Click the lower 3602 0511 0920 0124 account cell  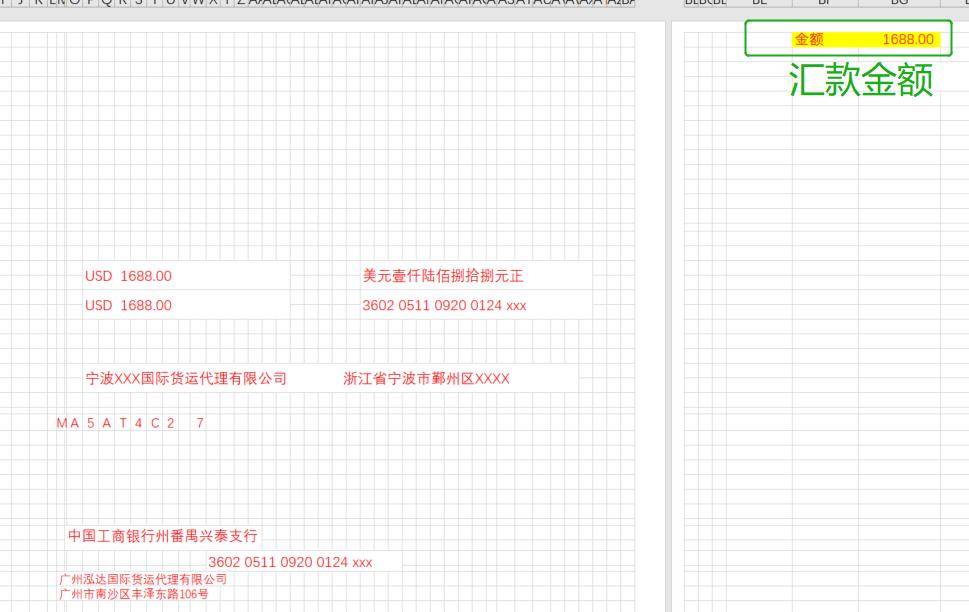(290, 562)
